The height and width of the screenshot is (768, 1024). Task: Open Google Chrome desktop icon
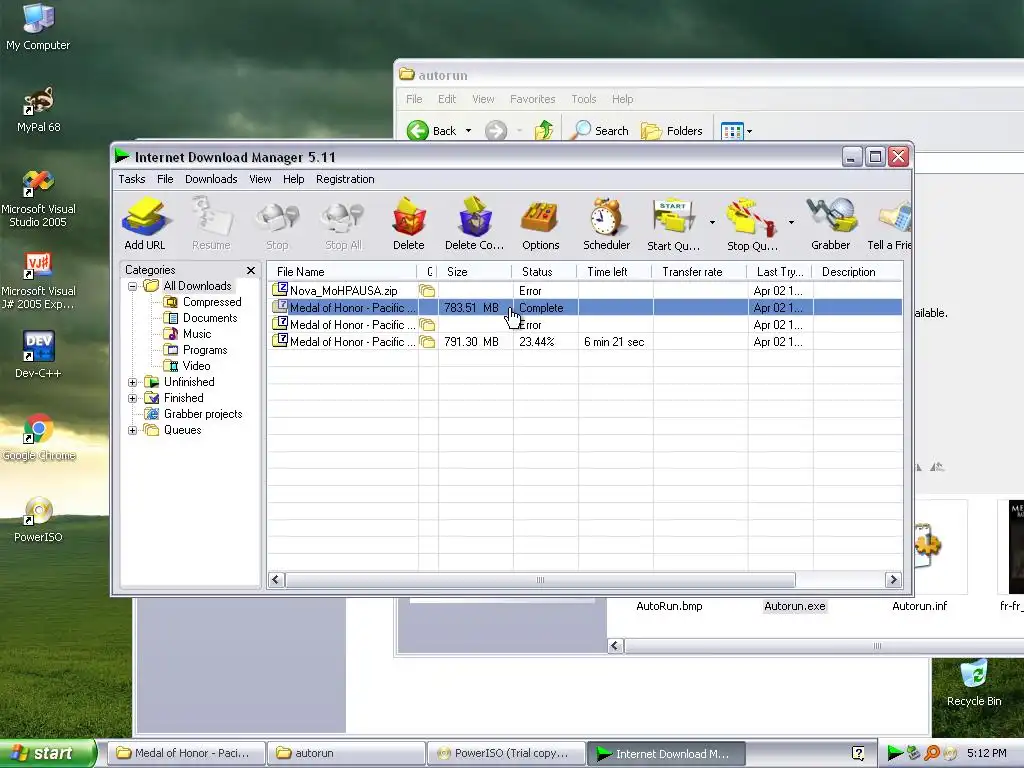[x=39, y=438]
